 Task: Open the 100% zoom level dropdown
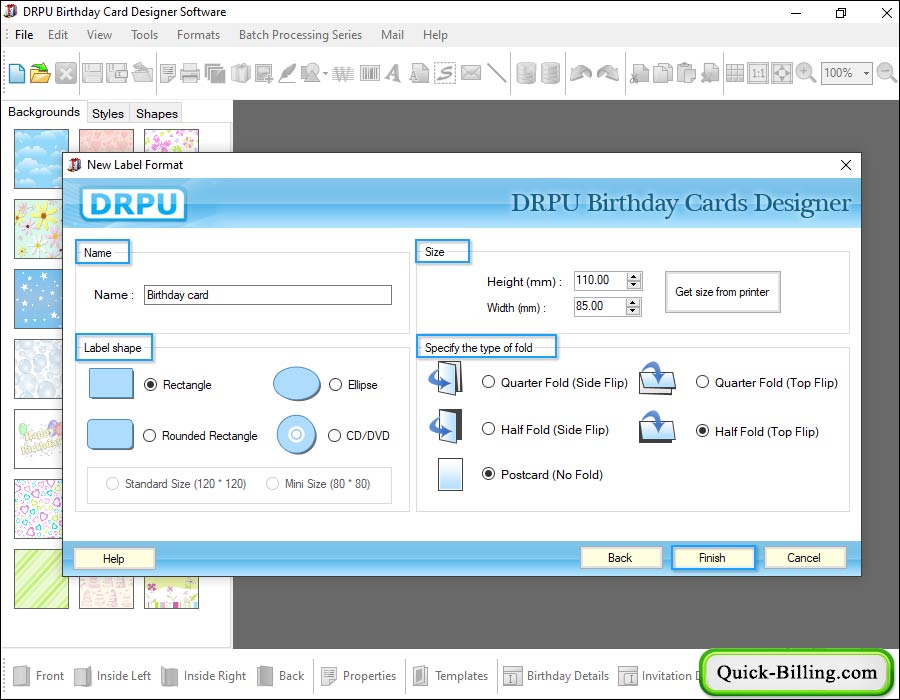pyautogui.click(x=866, y=73)
